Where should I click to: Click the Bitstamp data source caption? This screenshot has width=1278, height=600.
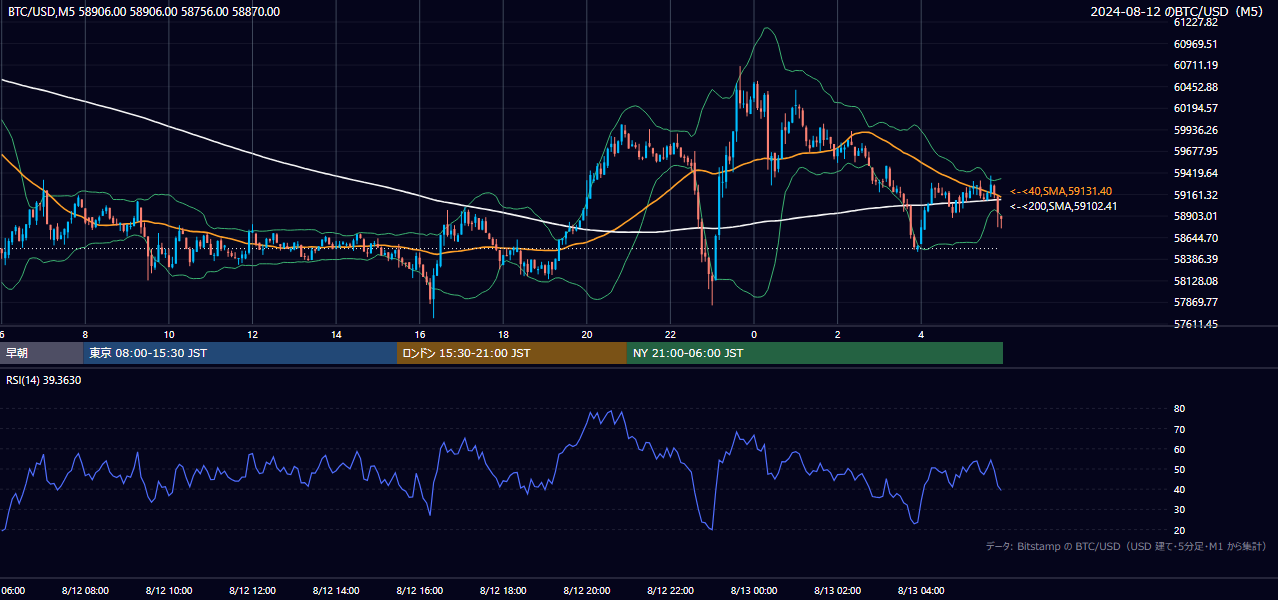point(1126,546)
